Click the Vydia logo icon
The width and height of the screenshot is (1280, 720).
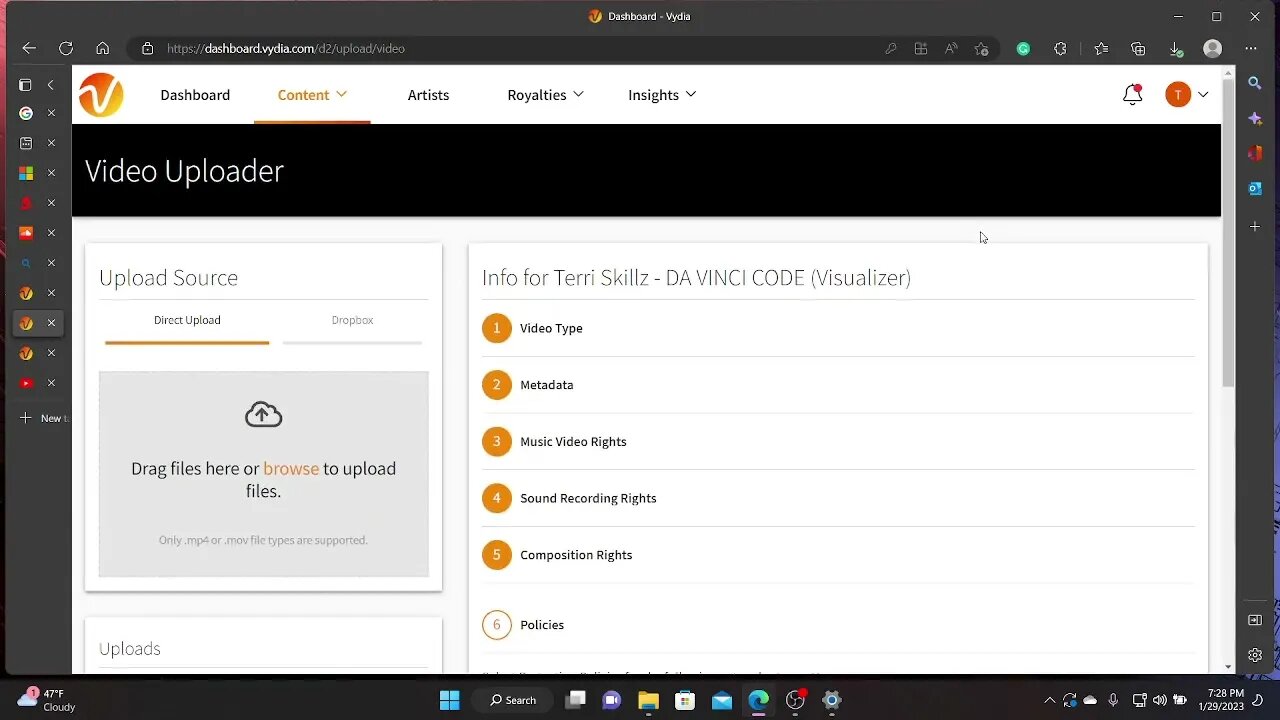pos(101,95)
